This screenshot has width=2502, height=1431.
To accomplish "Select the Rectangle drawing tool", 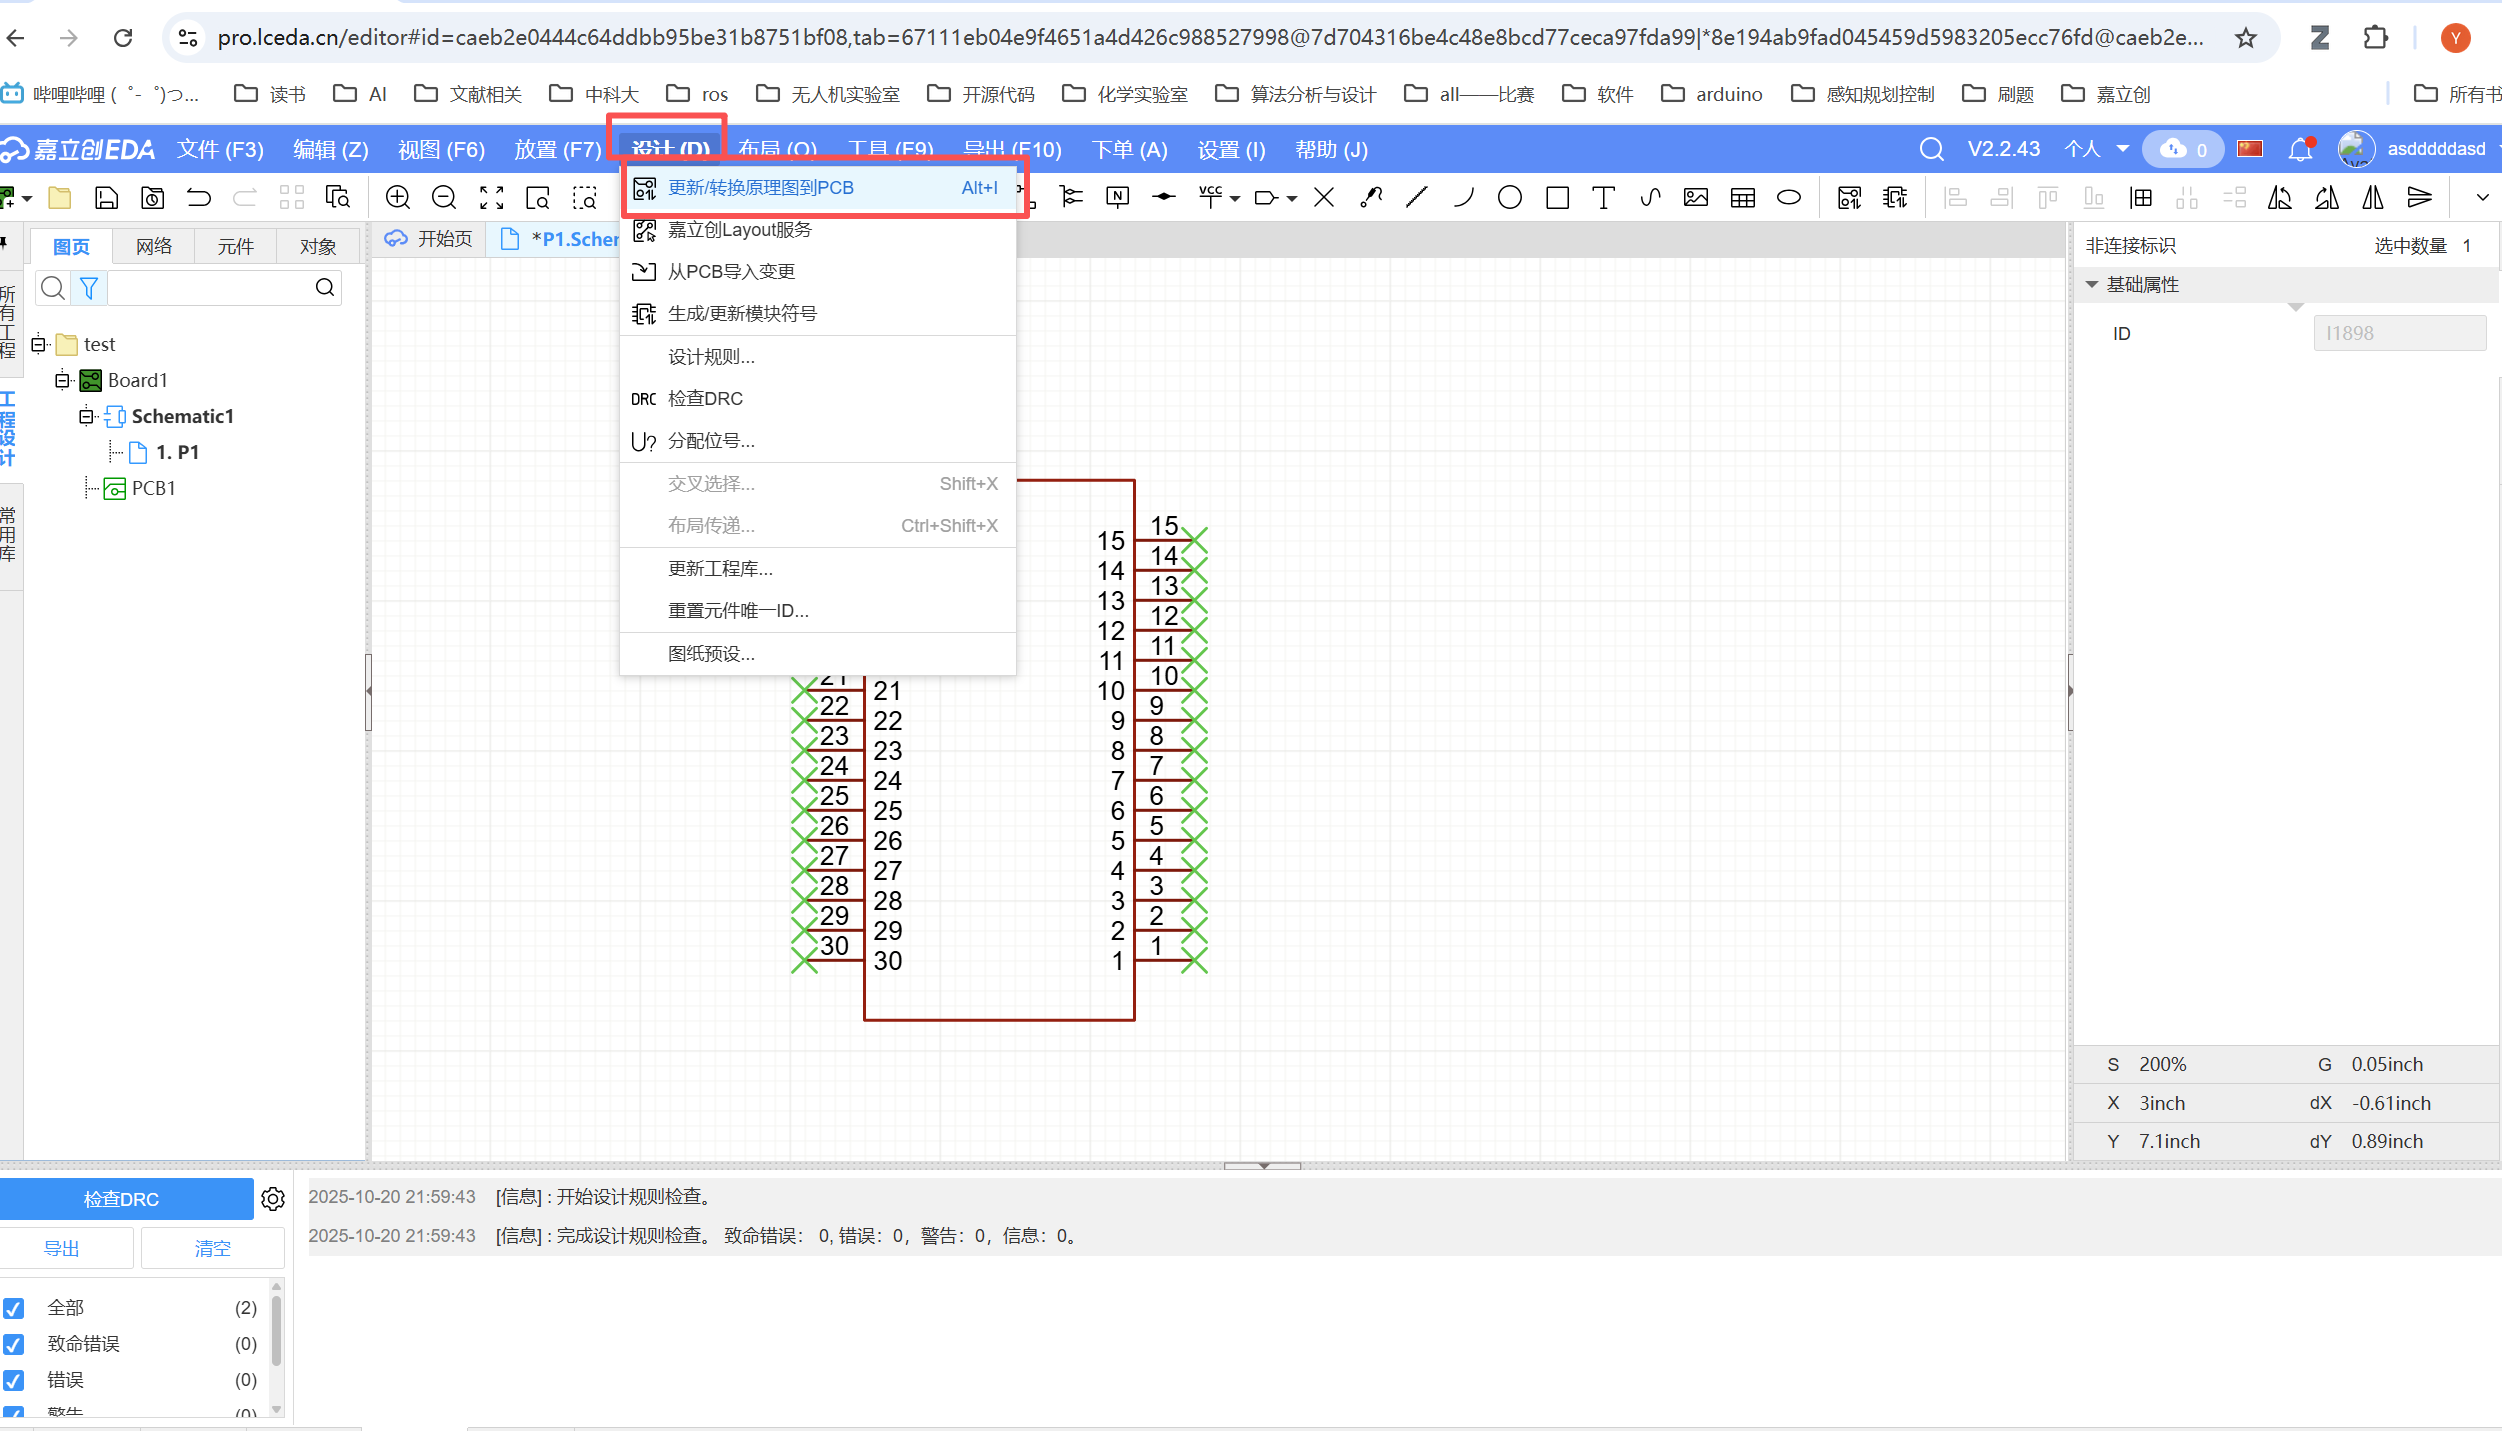I will pos(1557,198).
